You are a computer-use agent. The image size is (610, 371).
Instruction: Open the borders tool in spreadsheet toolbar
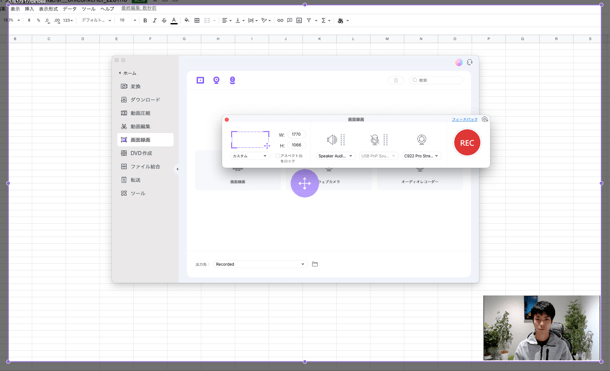click(197, 20)
